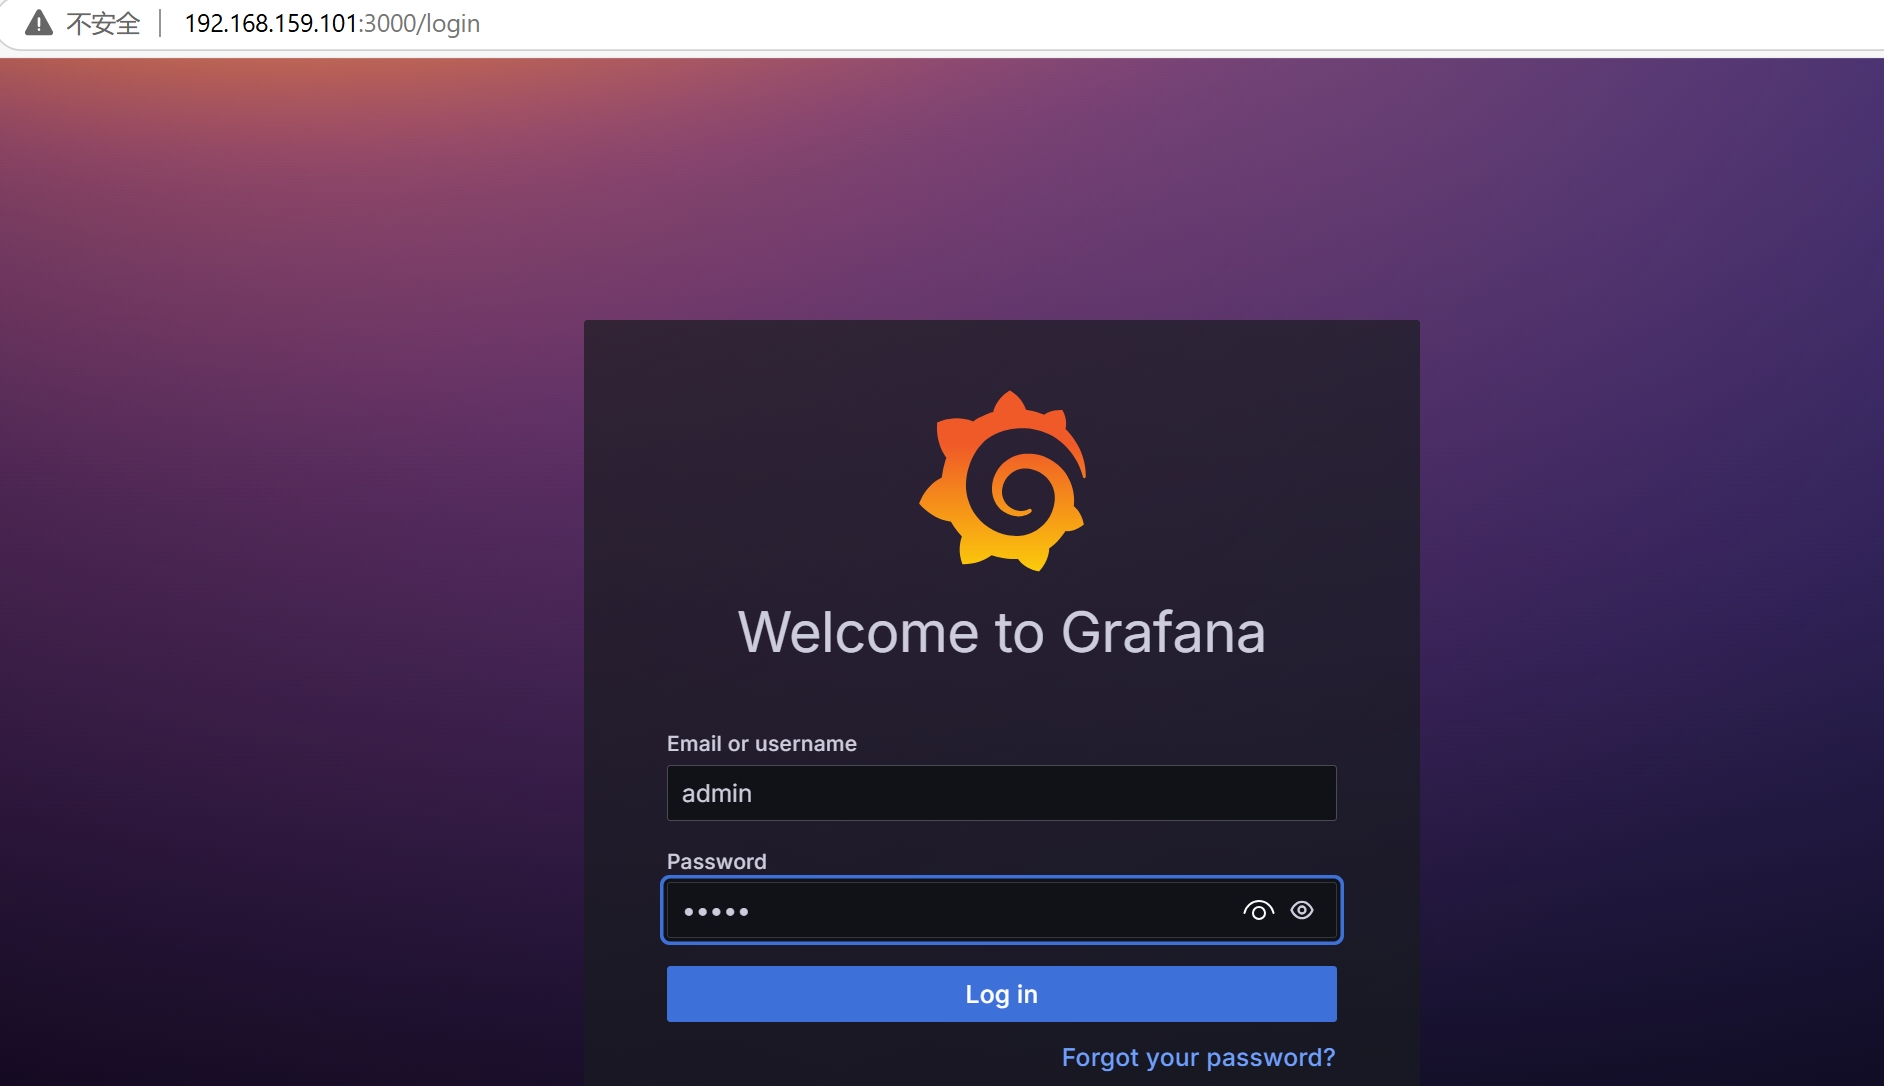Image resolution: width=1884 pixels, height=1086 pixels.
Task: Focus the username field containing admin
Action: pos(1002,793)
